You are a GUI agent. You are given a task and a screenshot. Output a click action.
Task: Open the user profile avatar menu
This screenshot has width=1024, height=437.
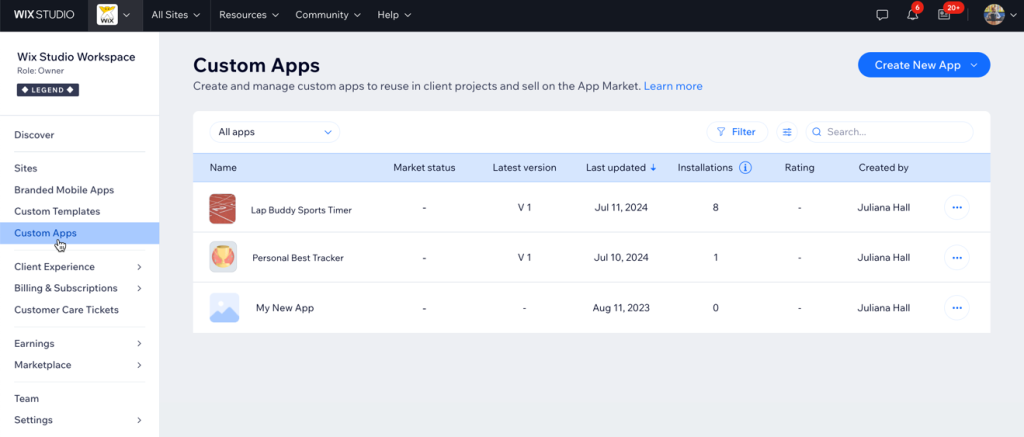click(1000, 14)
